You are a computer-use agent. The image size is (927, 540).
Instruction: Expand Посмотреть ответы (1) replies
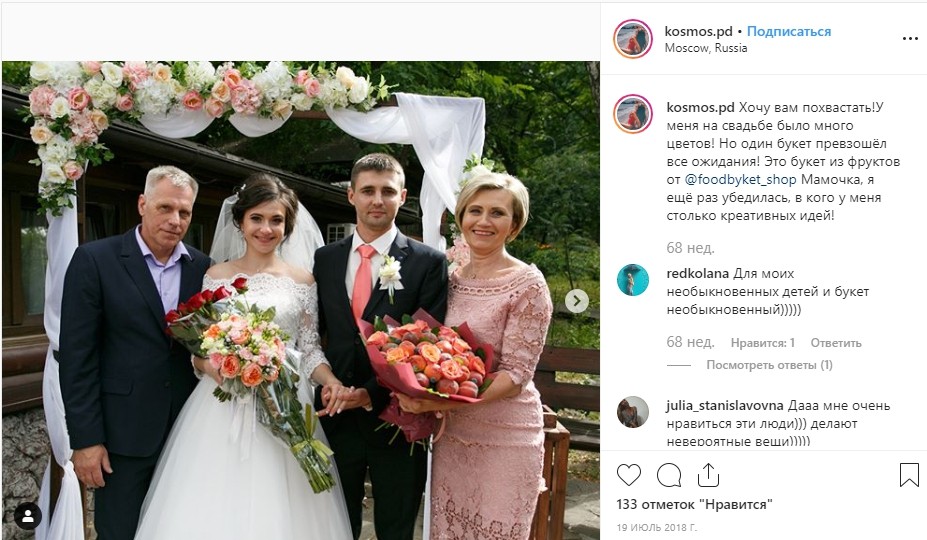769,365
